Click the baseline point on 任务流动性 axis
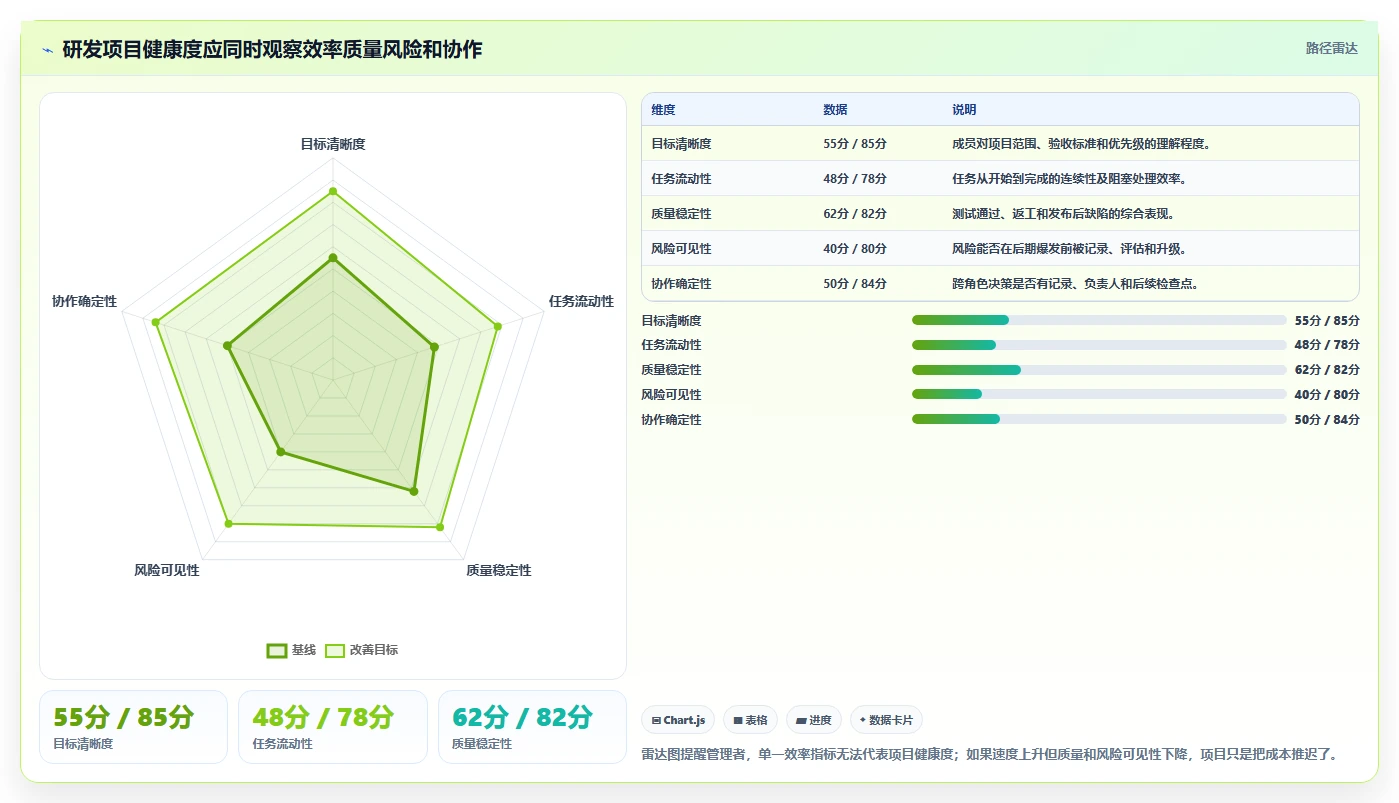Screen dimensions: 1399x803 click(434, 348)
